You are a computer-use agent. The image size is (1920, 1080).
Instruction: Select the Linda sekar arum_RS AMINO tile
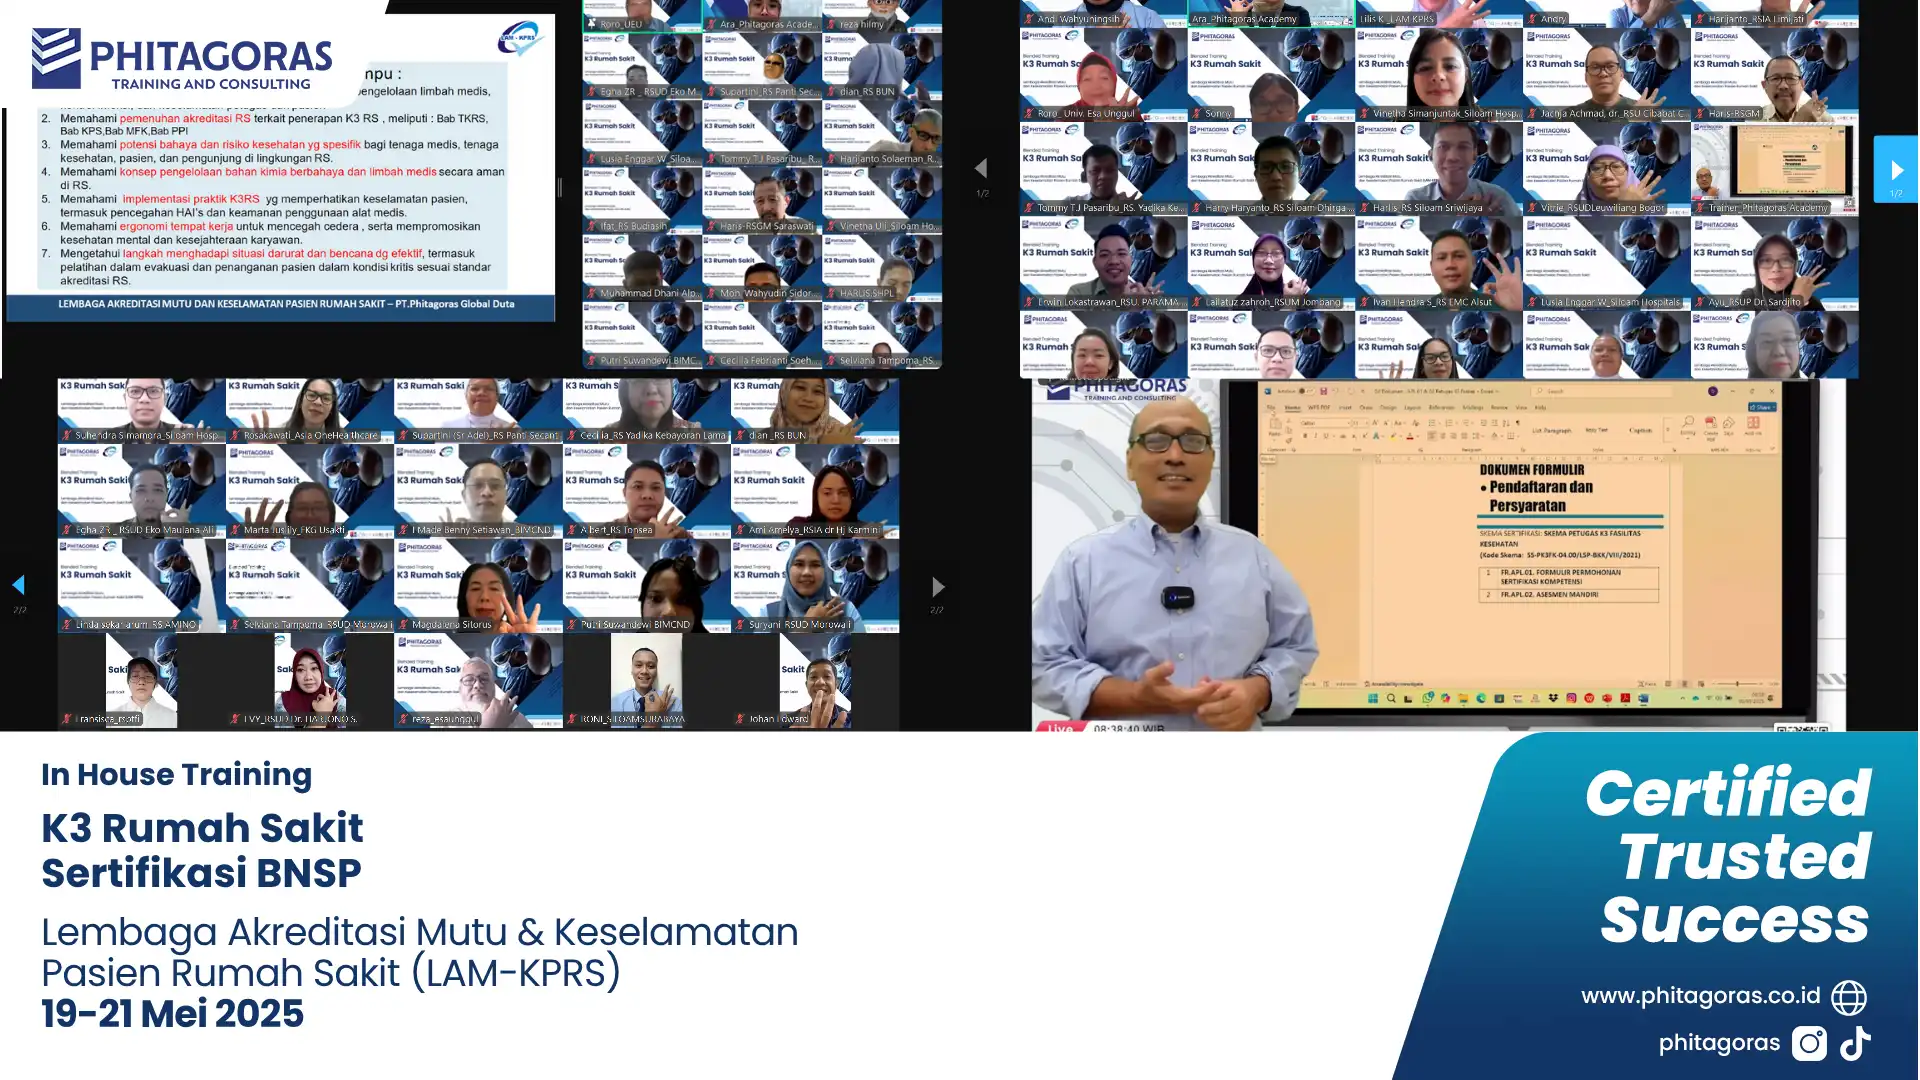click(x=141, y=586)
